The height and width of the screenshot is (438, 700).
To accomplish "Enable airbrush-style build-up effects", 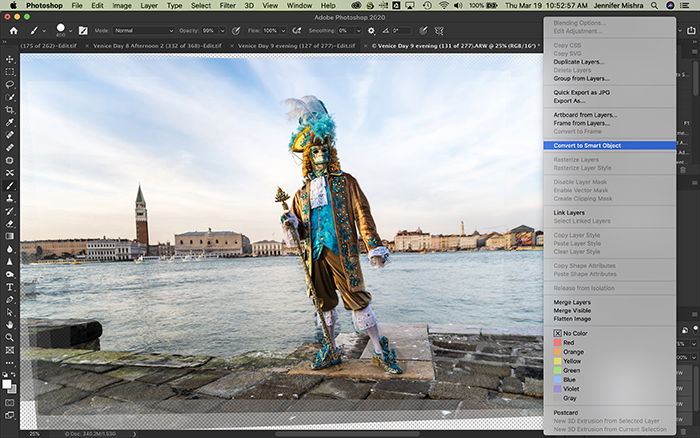I will 296,31.
